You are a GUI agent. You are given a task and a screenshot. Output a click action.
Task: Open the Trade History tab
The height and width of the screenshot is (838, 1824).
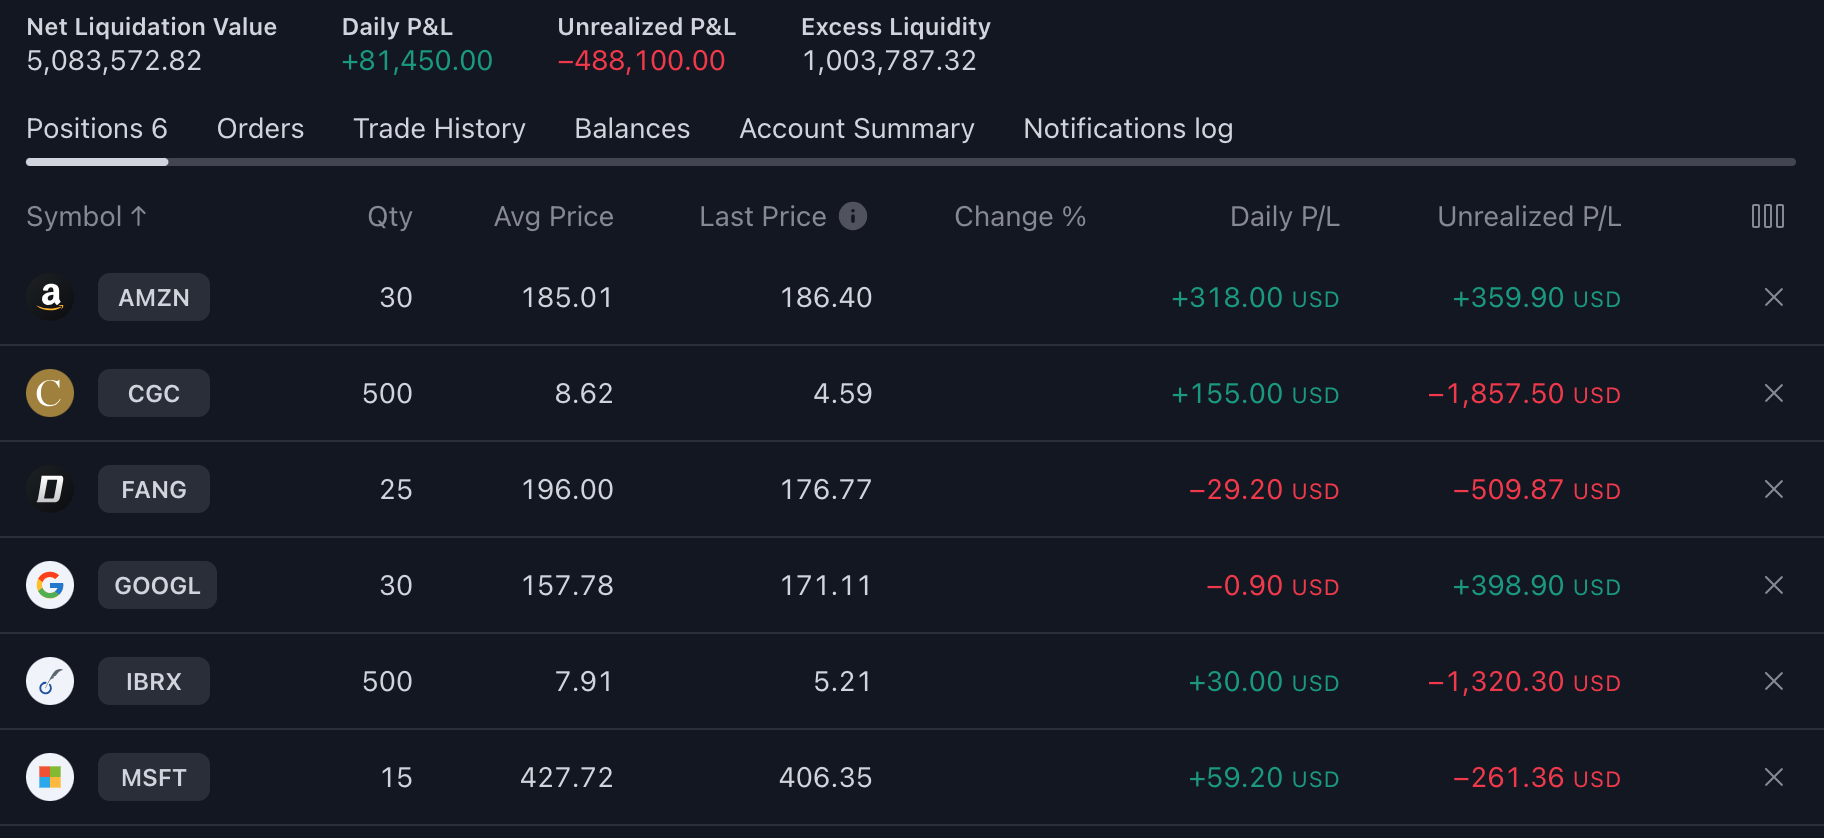439,129
